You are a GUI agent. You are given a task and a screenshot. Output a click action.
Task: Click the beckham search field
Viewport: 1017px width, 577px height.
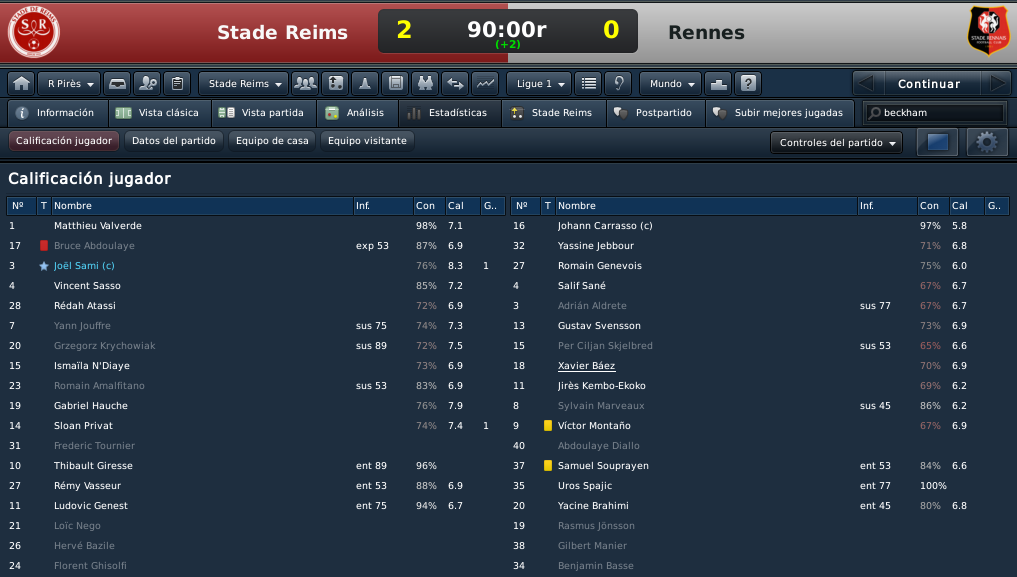[935, 113]
